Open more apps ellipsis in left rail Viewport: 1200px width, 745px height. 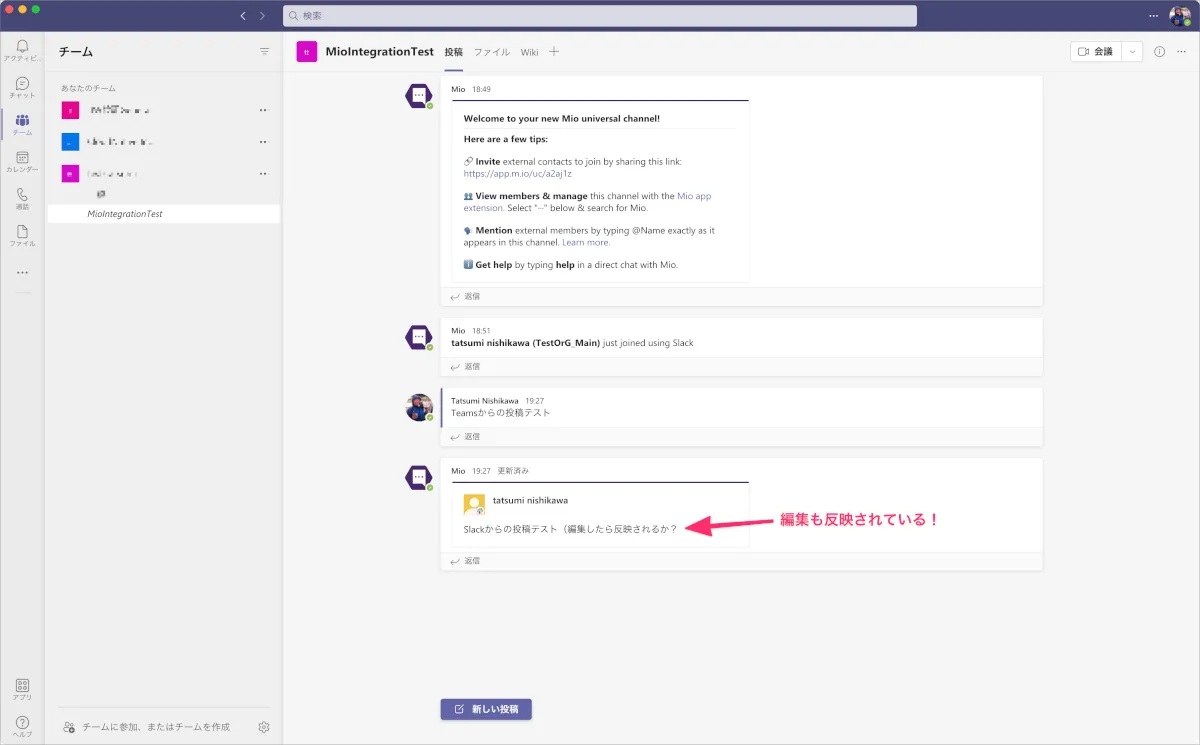tap(22, 272)
